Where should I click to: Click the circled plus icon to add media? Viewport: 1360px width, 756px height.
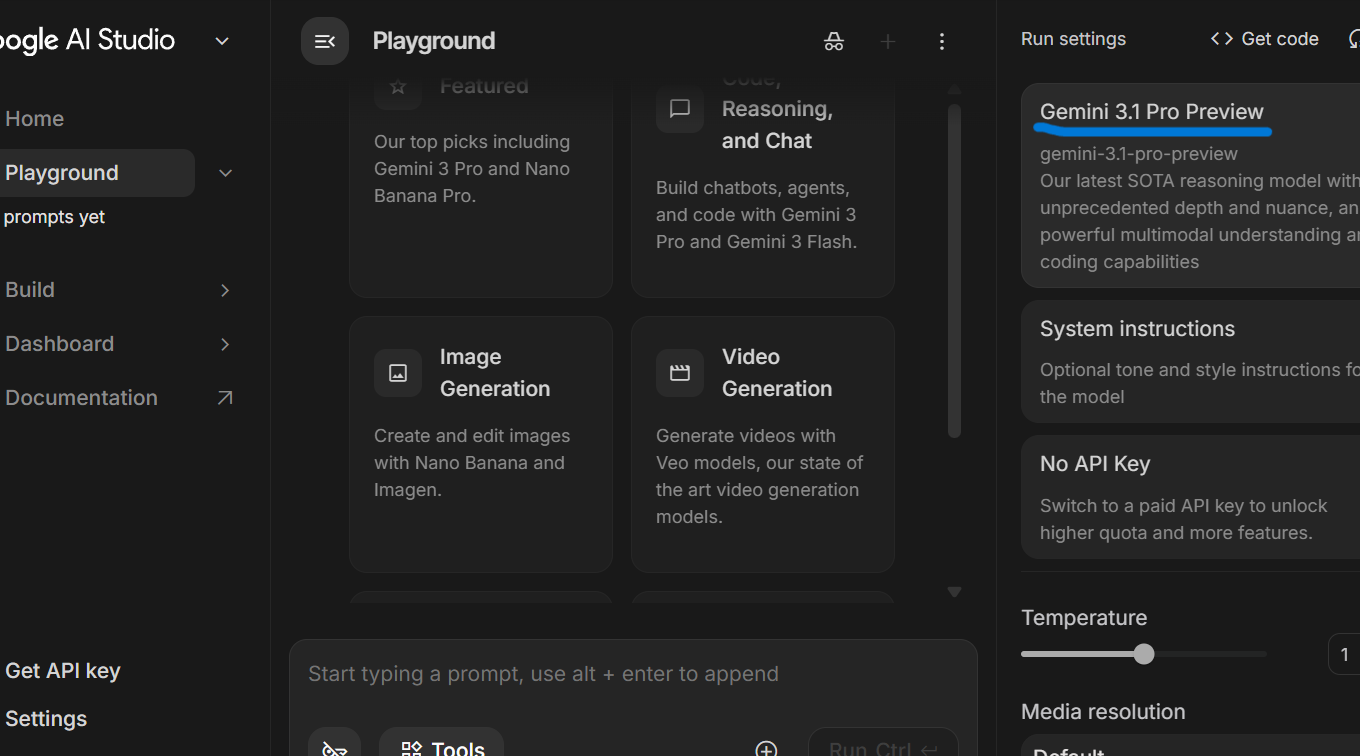click(766, 749)
